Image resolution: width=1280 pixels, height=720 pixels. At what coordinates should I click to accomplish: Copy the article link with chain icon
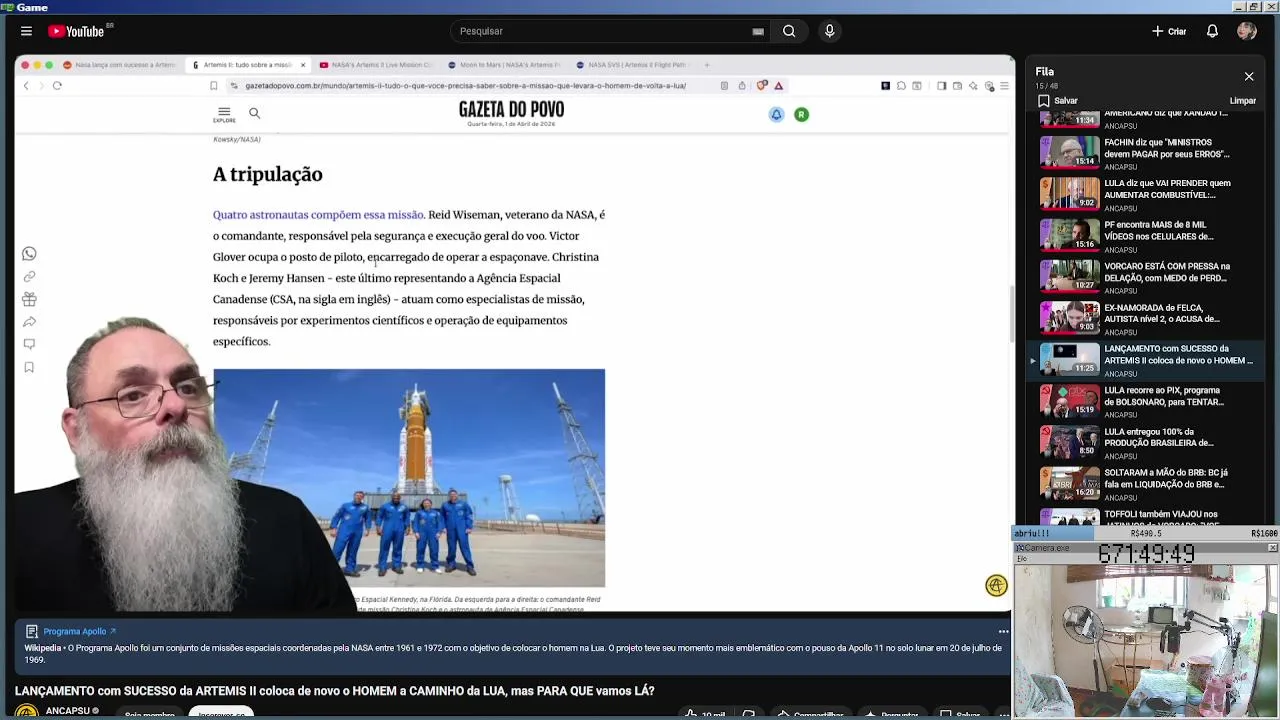[x=29, y=277]
